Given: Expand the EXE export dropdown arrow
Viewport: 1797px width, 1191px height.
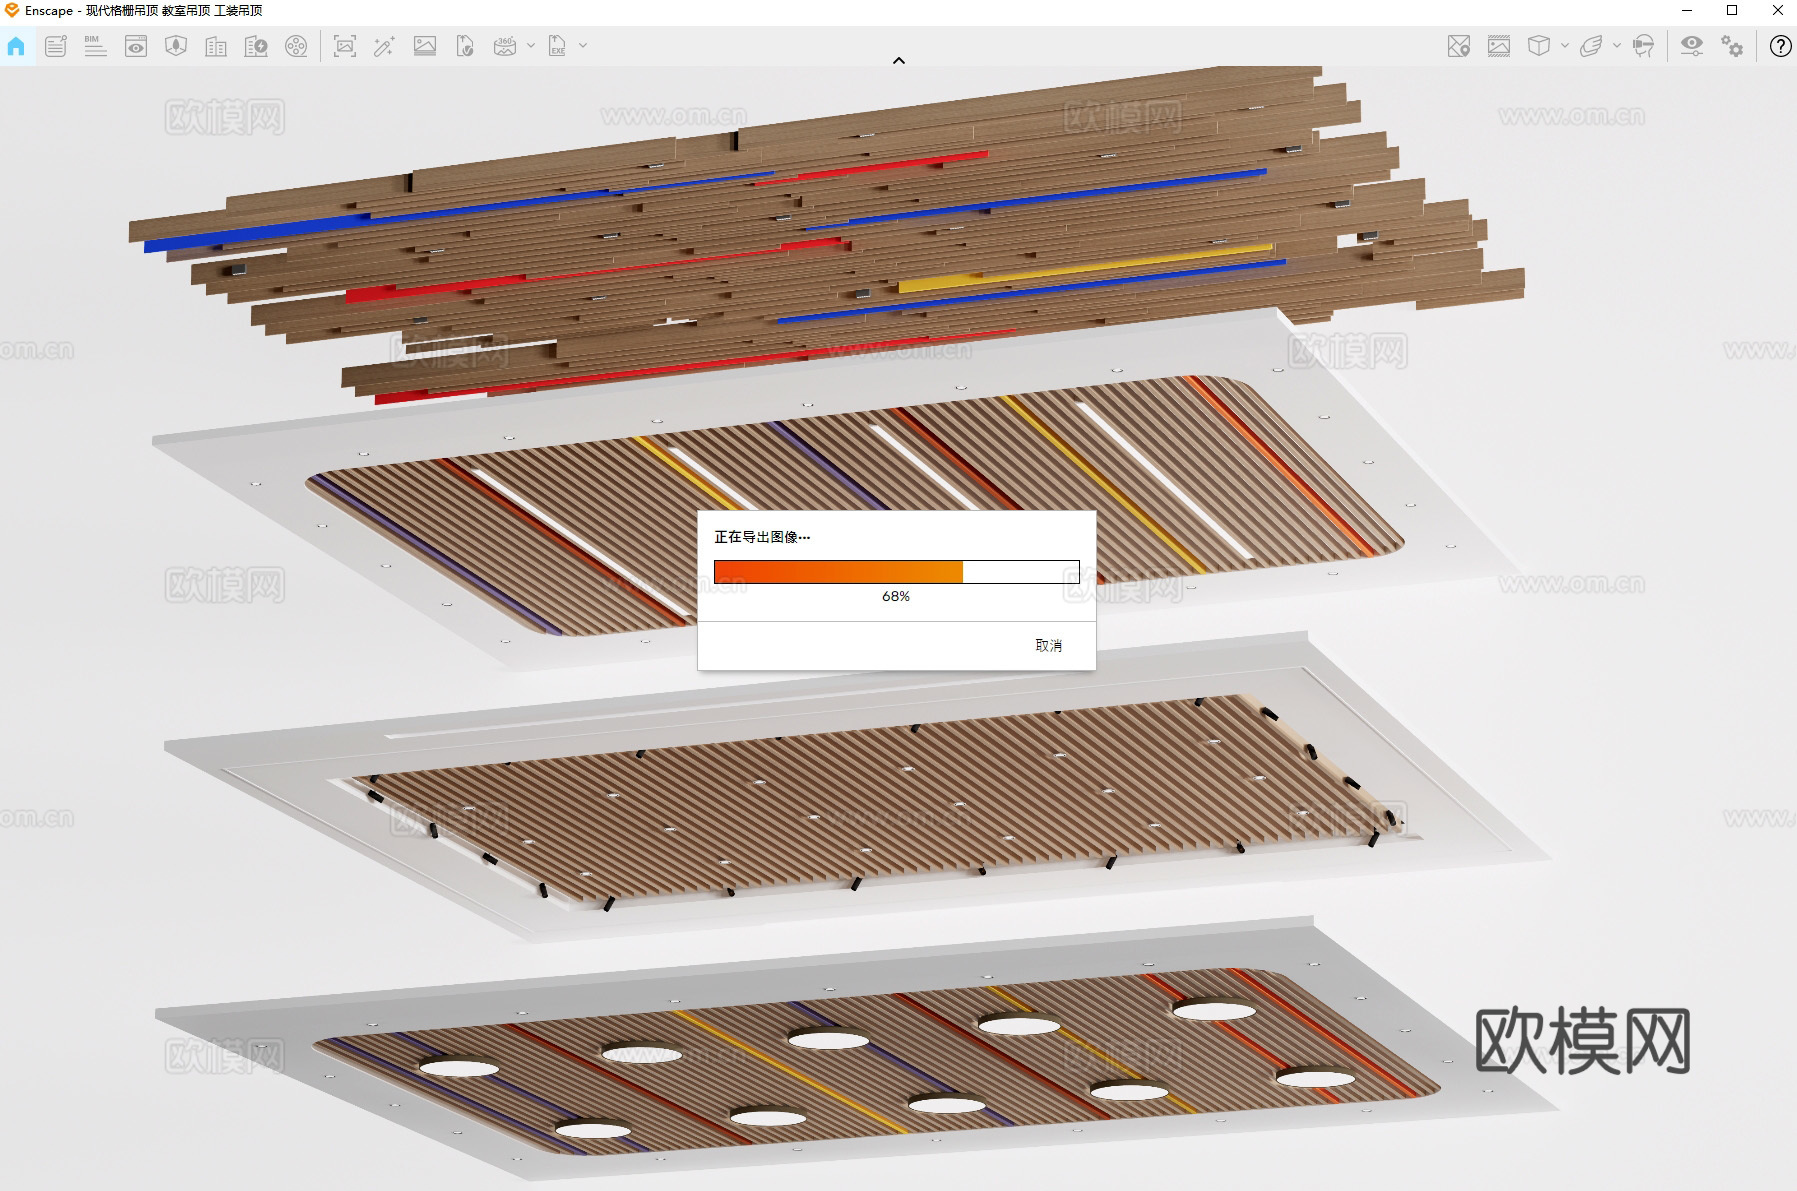Looking at the screenshot, I should tap(583, 46).
